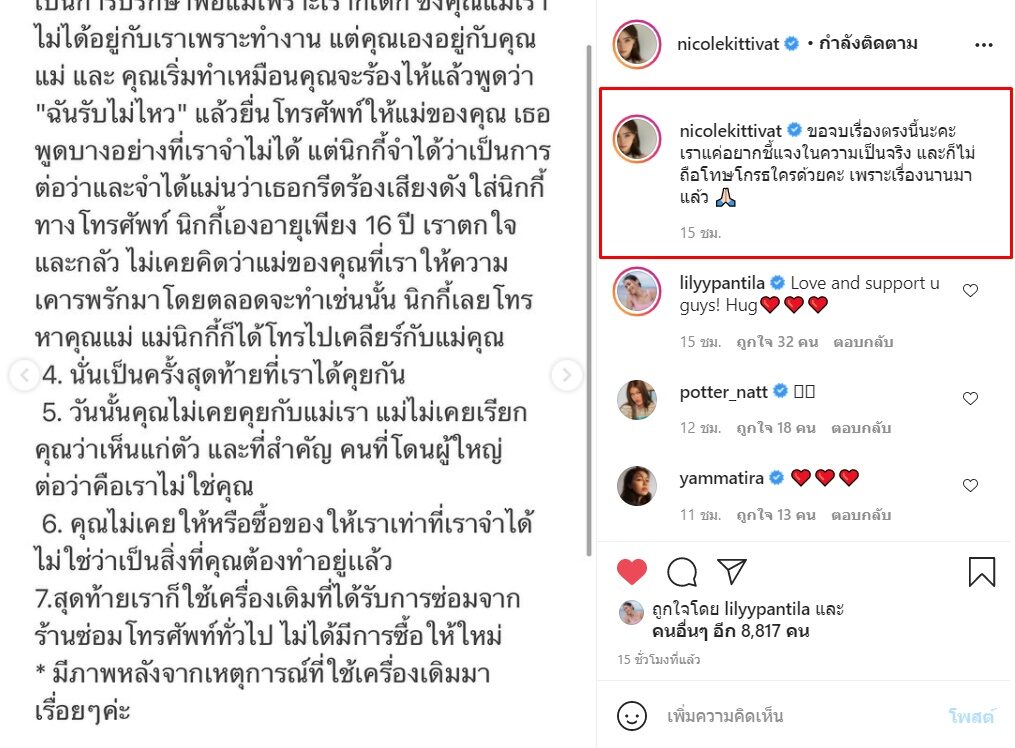This screenshot has width=1015, height=748.
Task: Go to previous carousel image arrow
Action: pyautogui.click(x=25, y=375)
